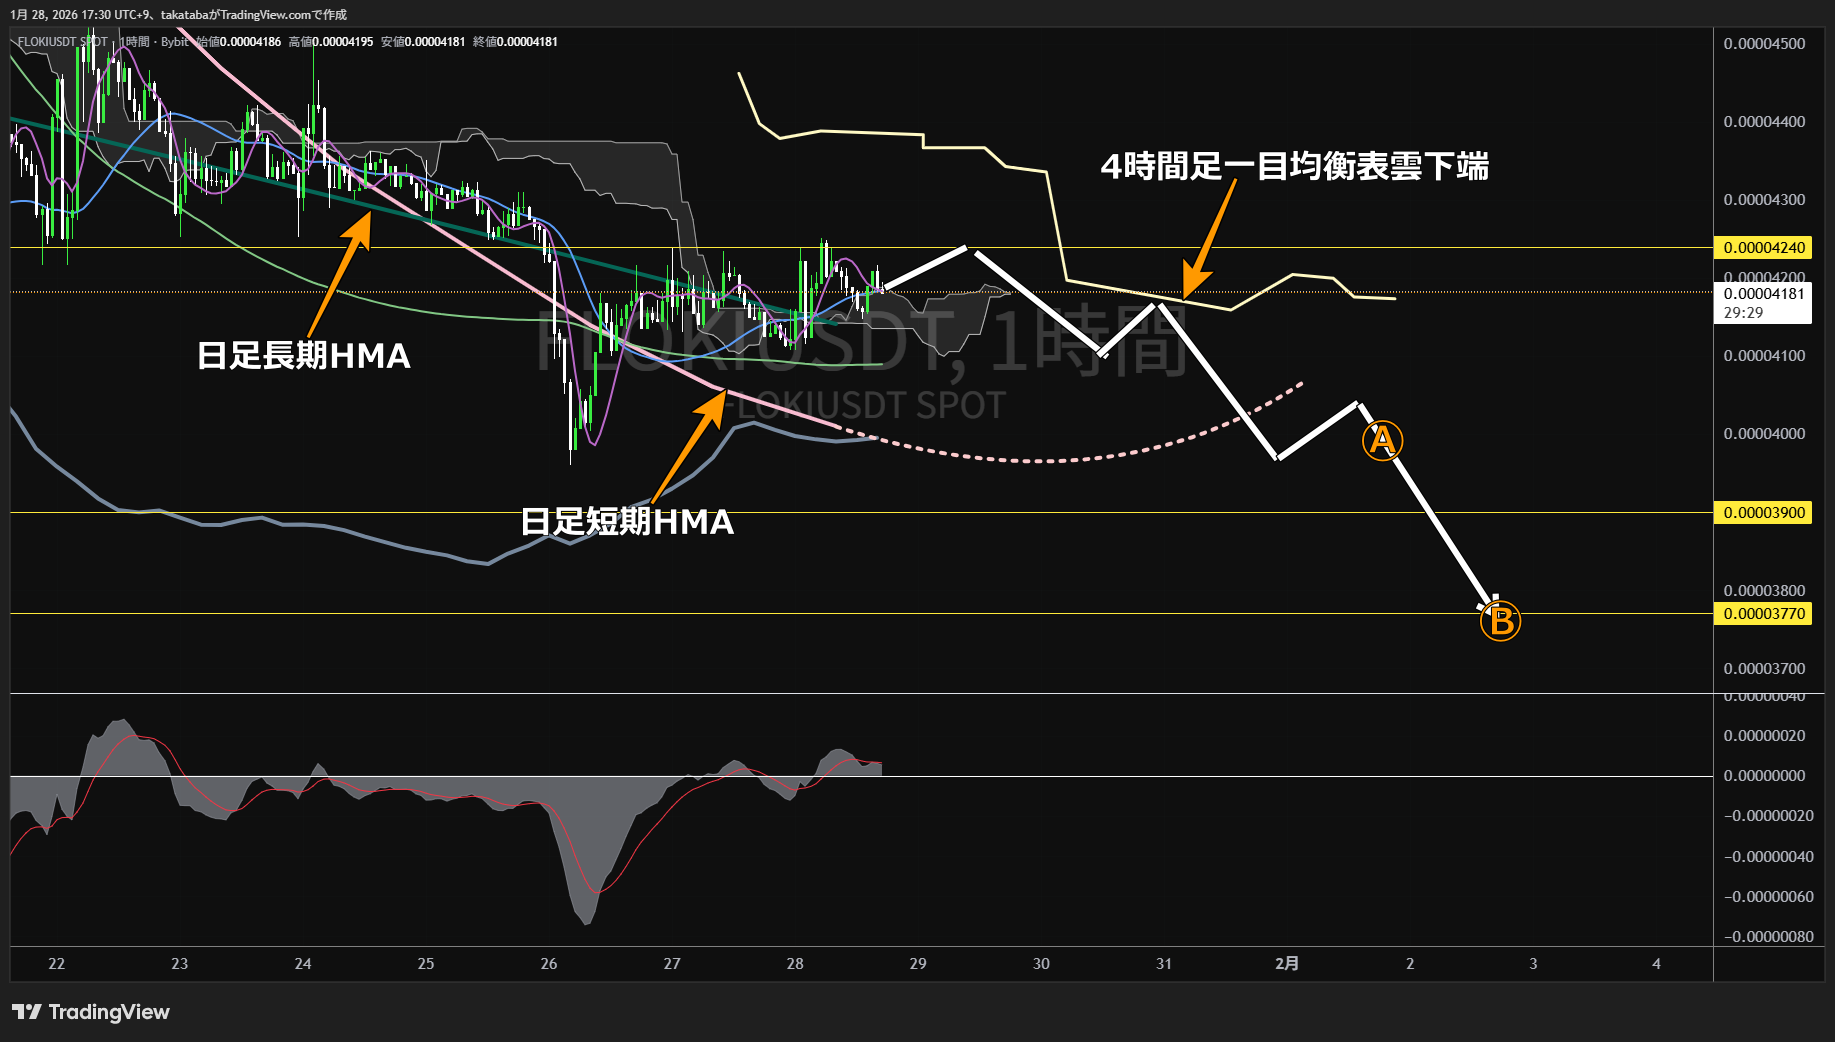Click the 0.00000000 indicator scale label
The height and width of the screenshot is (1042, 1835).
tap(1764, 776)
